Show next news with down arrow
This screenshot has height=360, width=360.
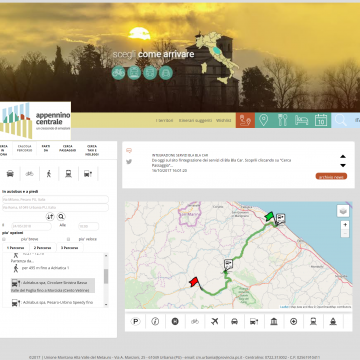click(343, 165)
